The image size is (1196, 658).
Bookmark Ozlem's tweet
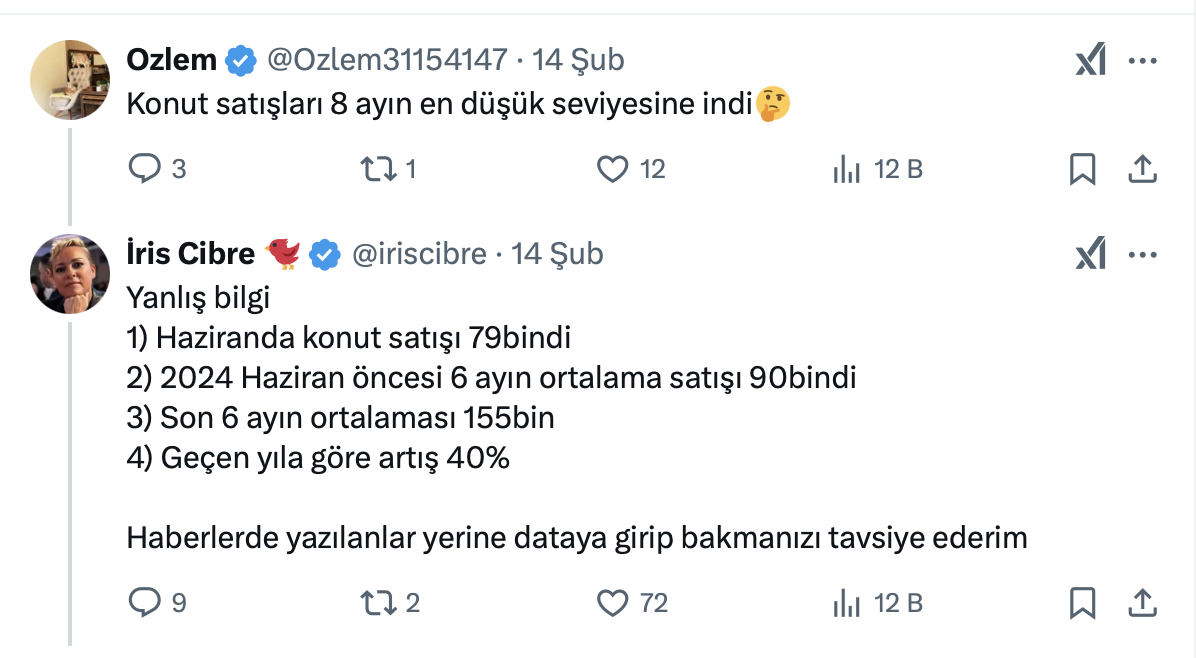[1082, 170]
